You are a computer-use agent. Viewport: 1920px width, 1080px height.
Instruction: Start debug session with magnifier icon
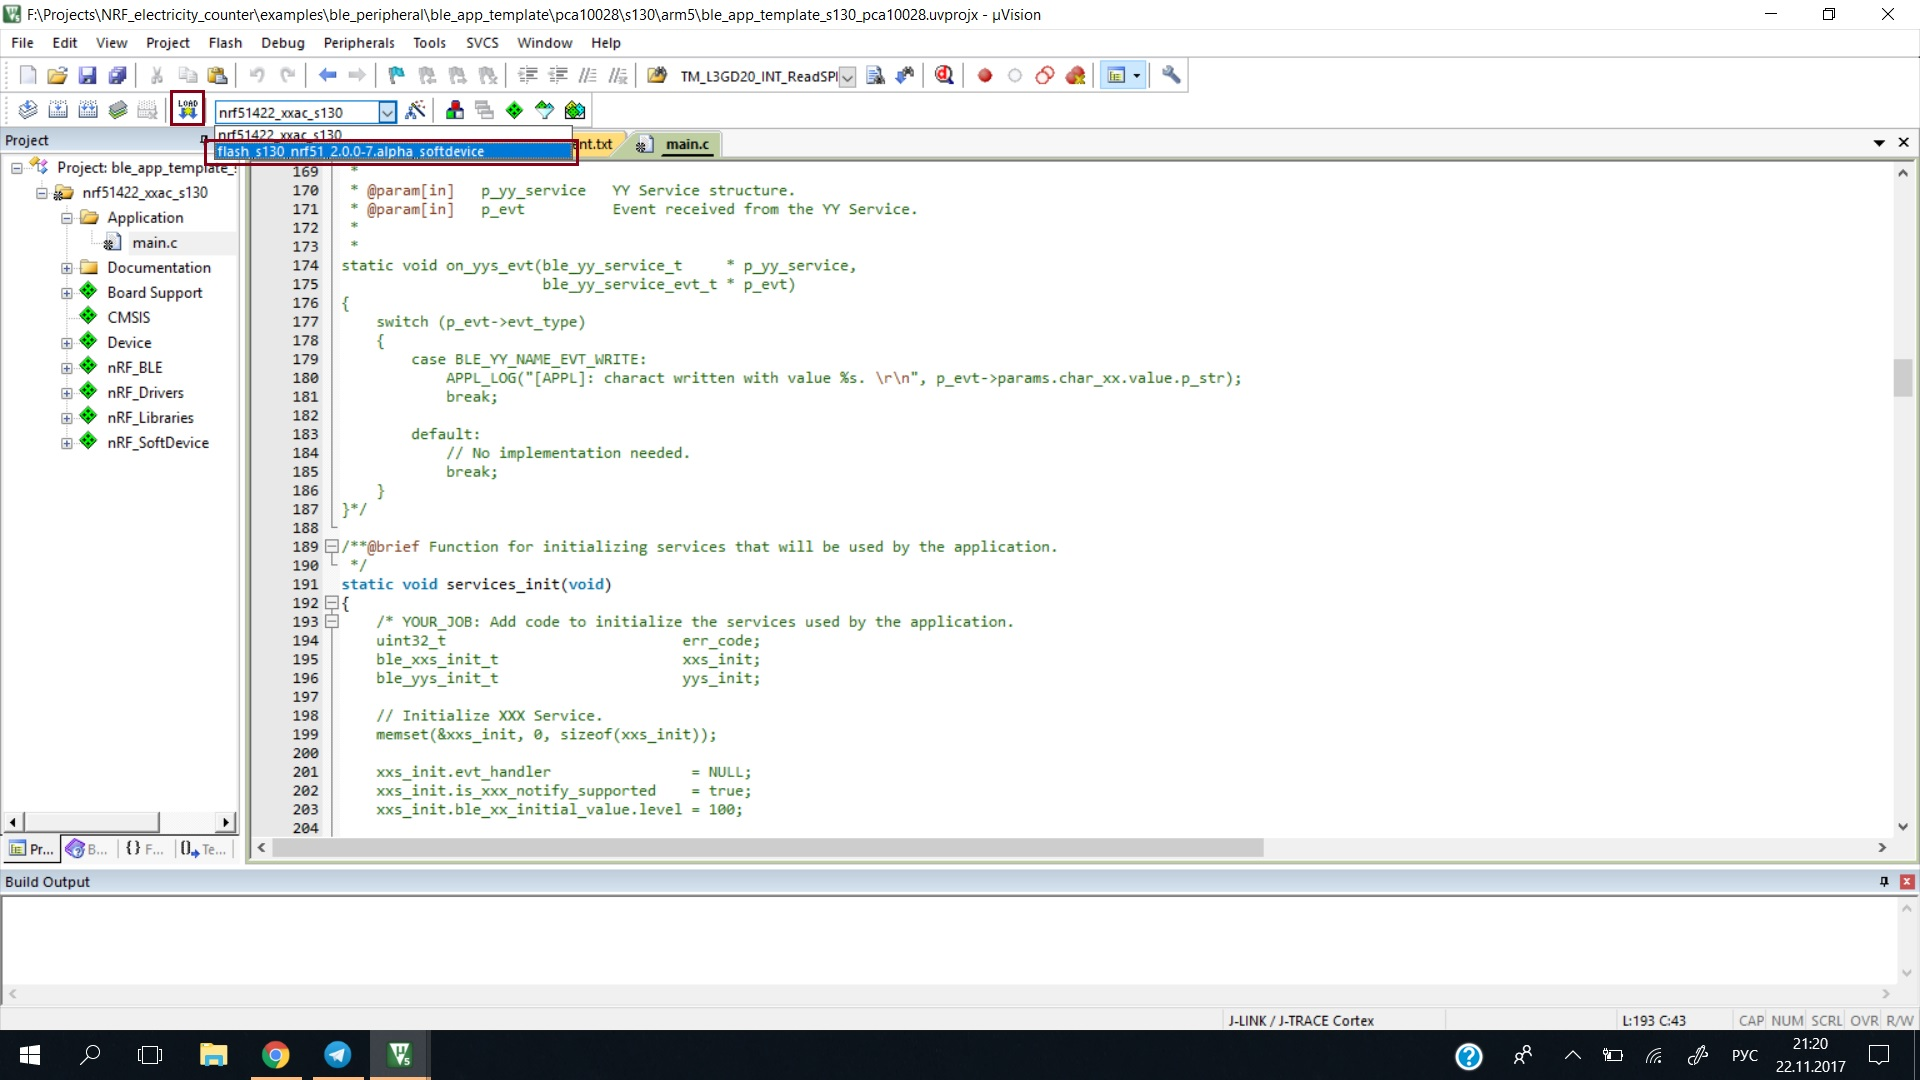[x=944, y=75]
